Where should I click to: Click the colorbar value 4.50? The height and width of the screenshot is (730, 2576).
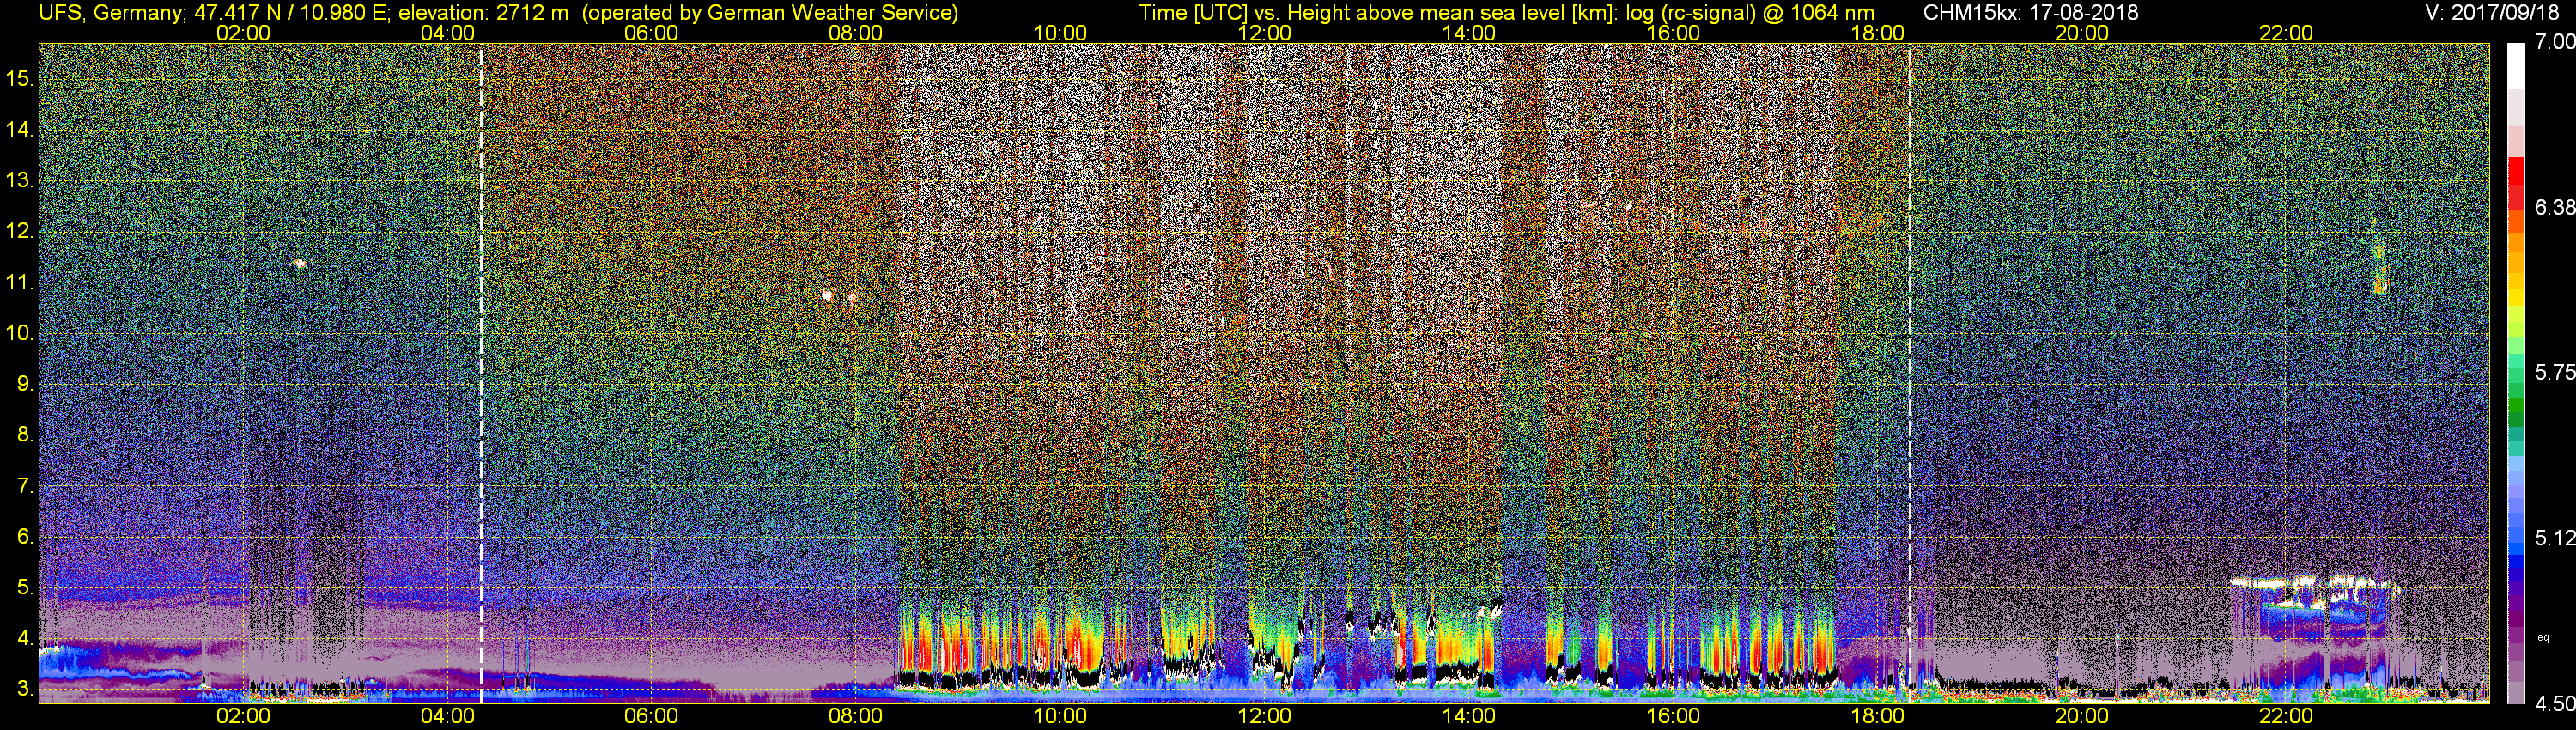(x=2555, y=704)
